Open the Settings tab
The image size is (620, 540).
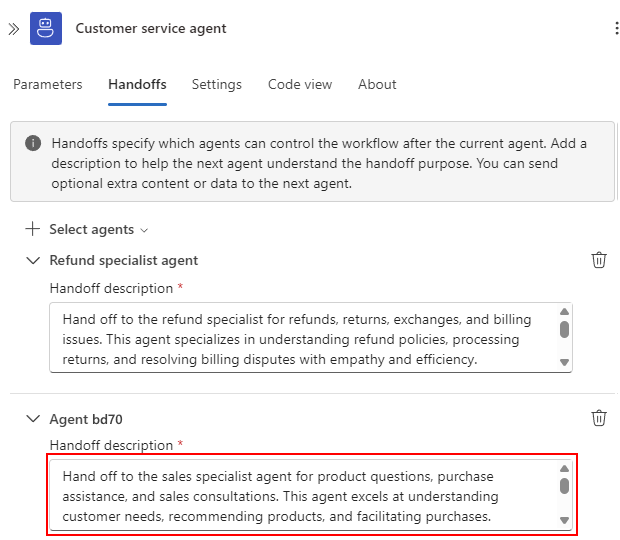coord(217,85)
